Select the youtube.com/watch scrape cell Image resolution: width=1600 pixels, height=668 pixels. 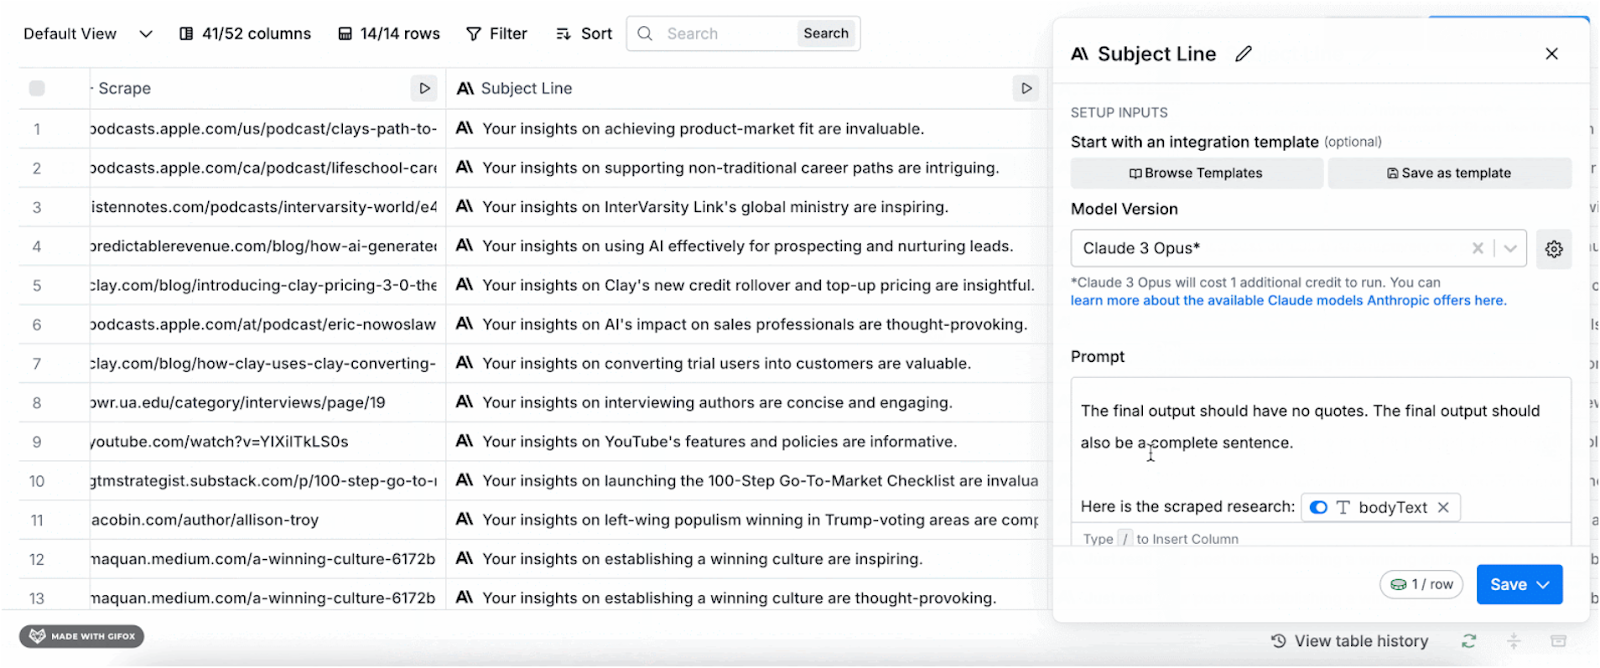coord(267,441)
